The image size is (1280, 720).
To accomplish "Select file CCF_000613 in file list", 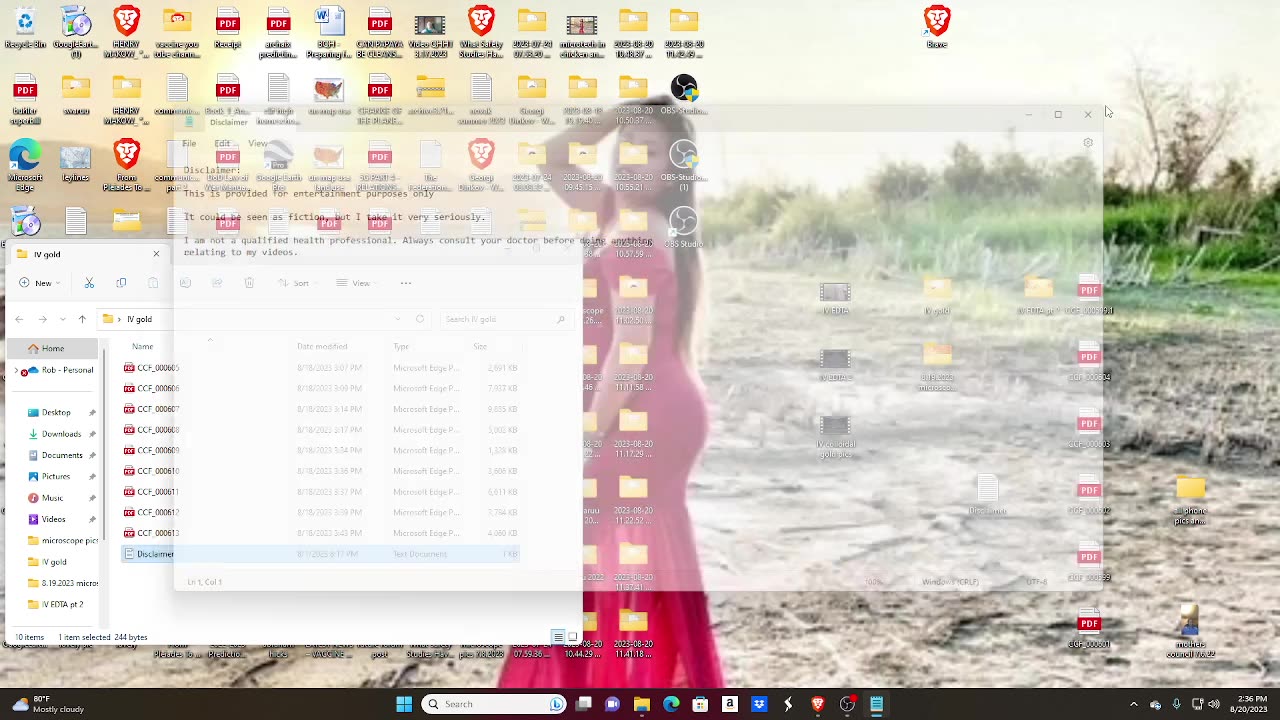I will point(150,533).
